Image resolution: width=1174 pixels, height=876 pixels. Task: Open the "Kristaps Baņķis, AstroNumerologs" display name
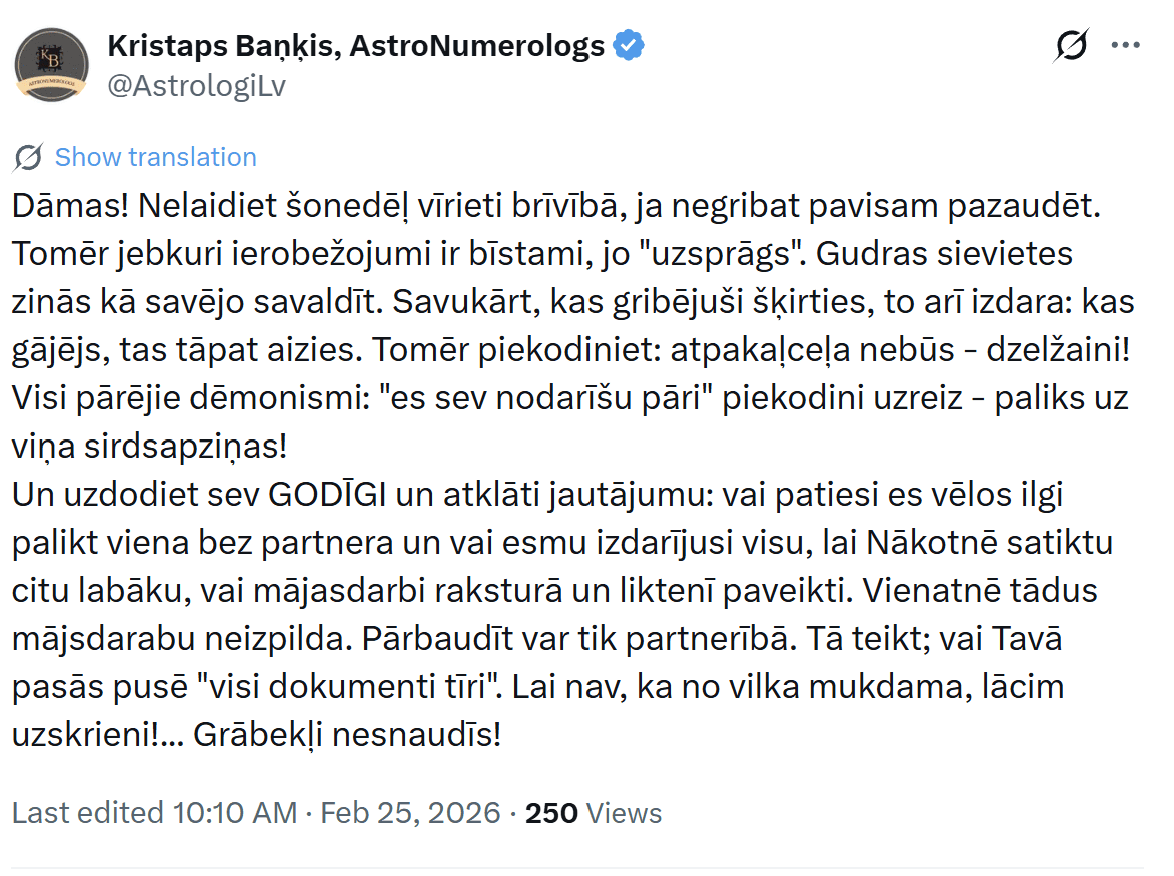click(x=355, y=46)
